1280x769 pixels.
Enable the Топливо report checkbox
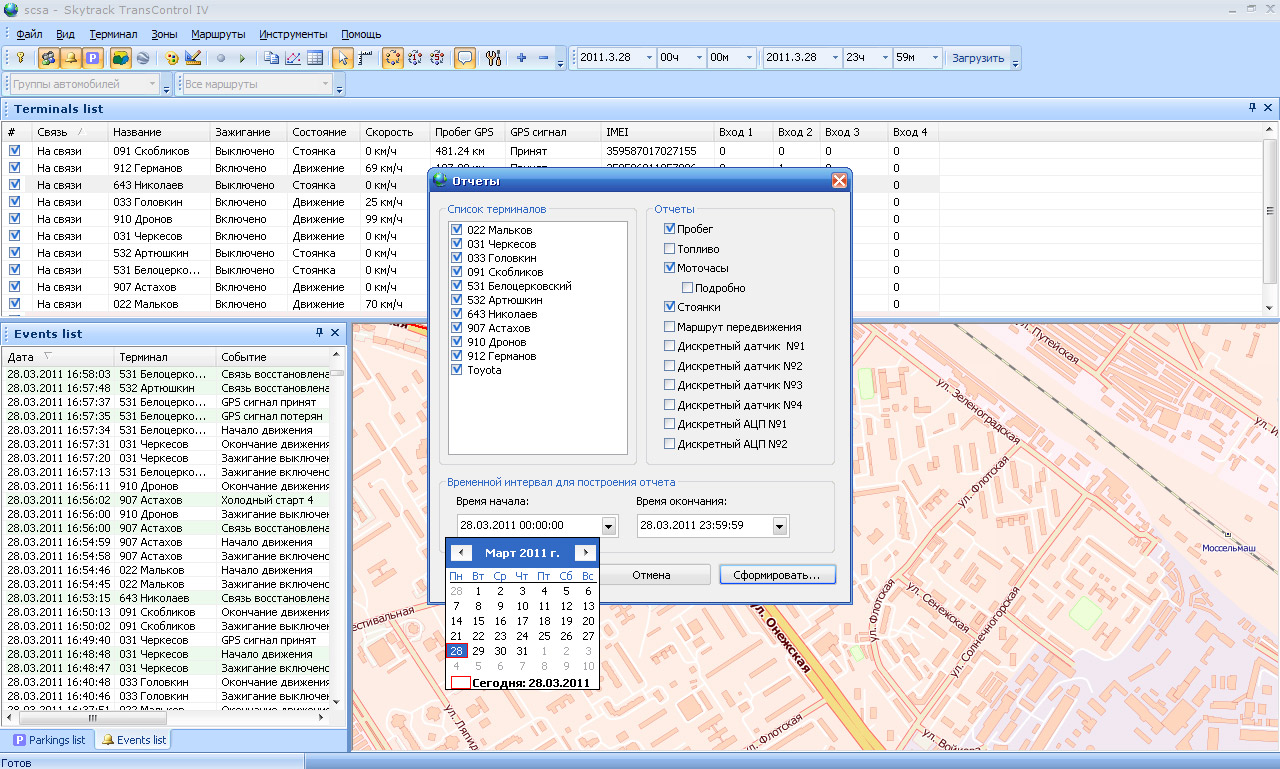click(670, 249)
